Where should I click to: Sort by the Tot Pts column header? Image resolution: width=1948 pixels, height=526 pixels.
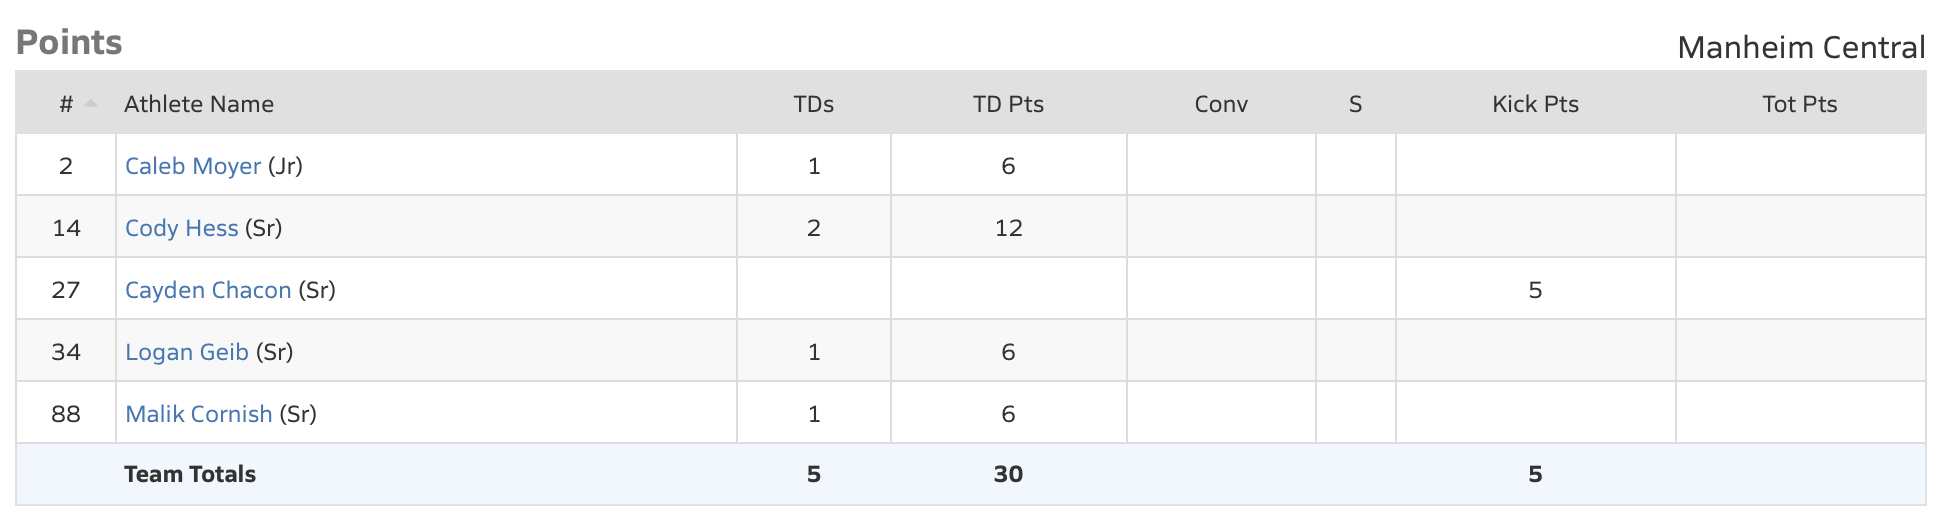[1799, 104]
